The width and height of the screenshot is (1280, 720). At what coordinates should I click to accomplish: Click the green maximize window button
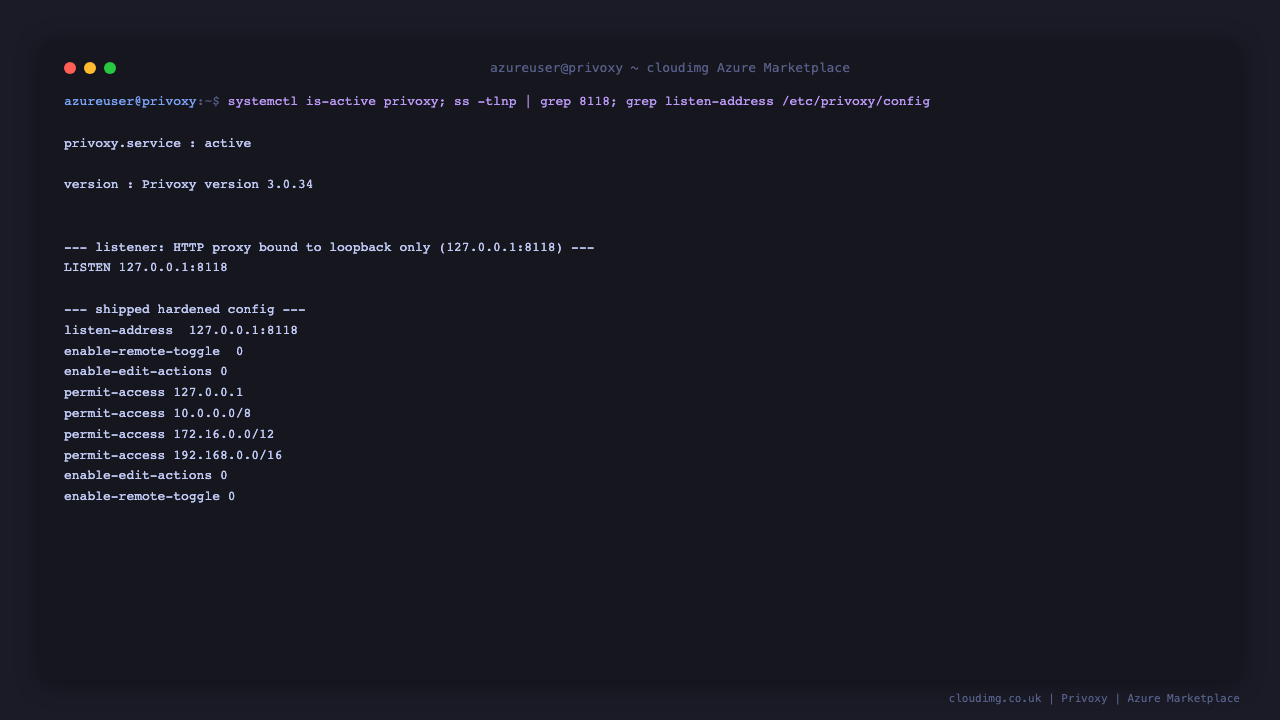110,68
